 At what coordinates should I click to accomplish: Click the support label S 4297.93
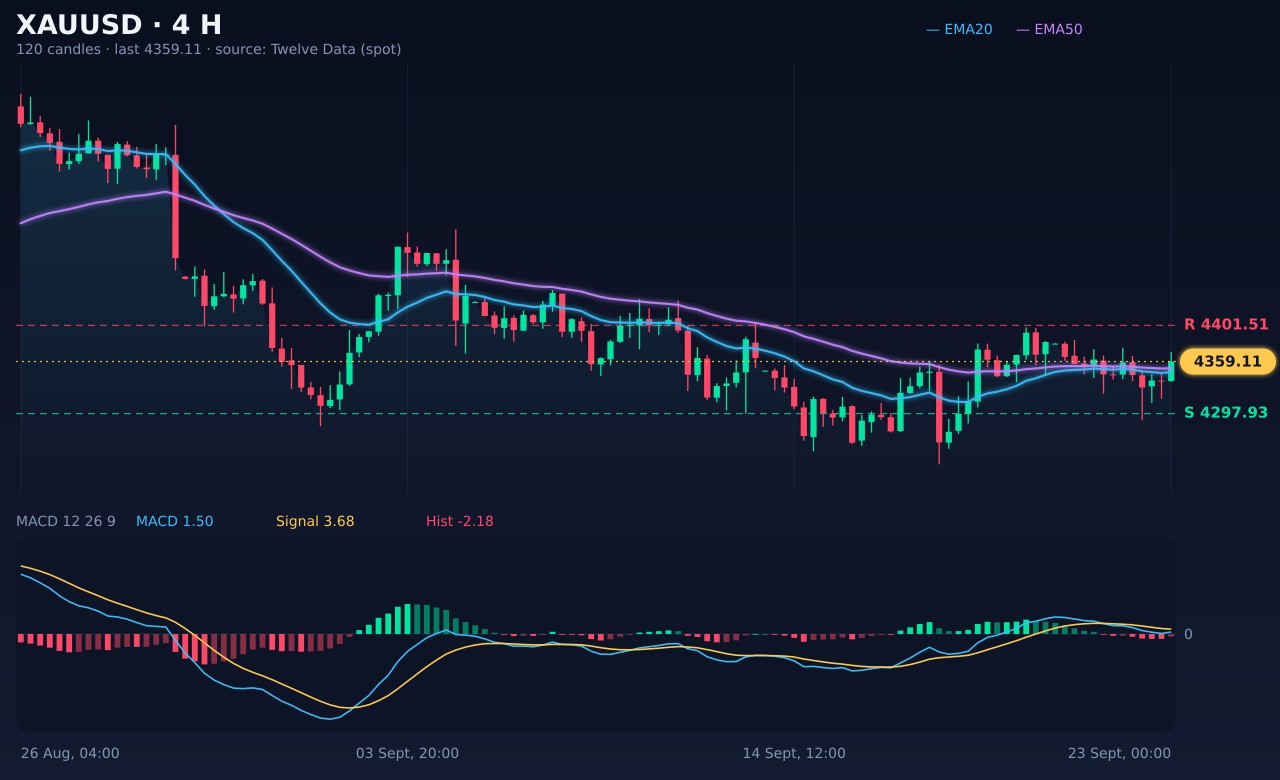(x=1226, y=412)
